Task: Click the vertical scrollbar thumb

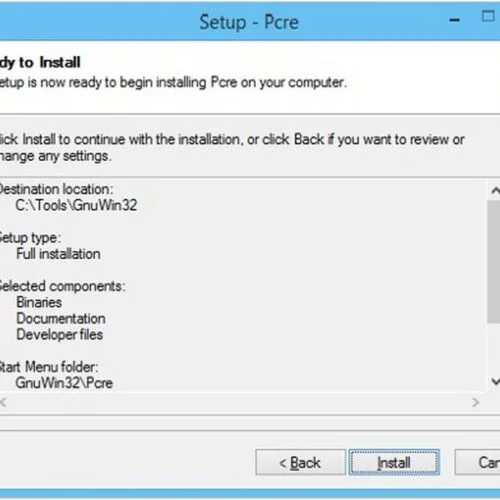Action: [494, 262]
